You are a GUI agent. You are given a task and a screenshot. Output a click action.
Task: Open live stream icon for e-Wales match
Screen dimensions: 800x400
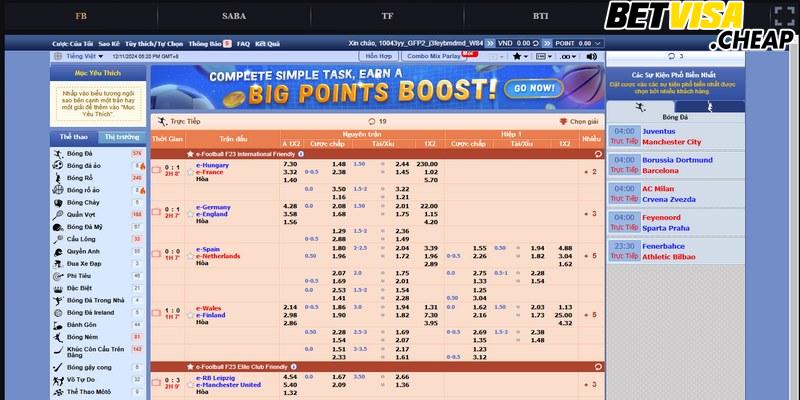156,313
